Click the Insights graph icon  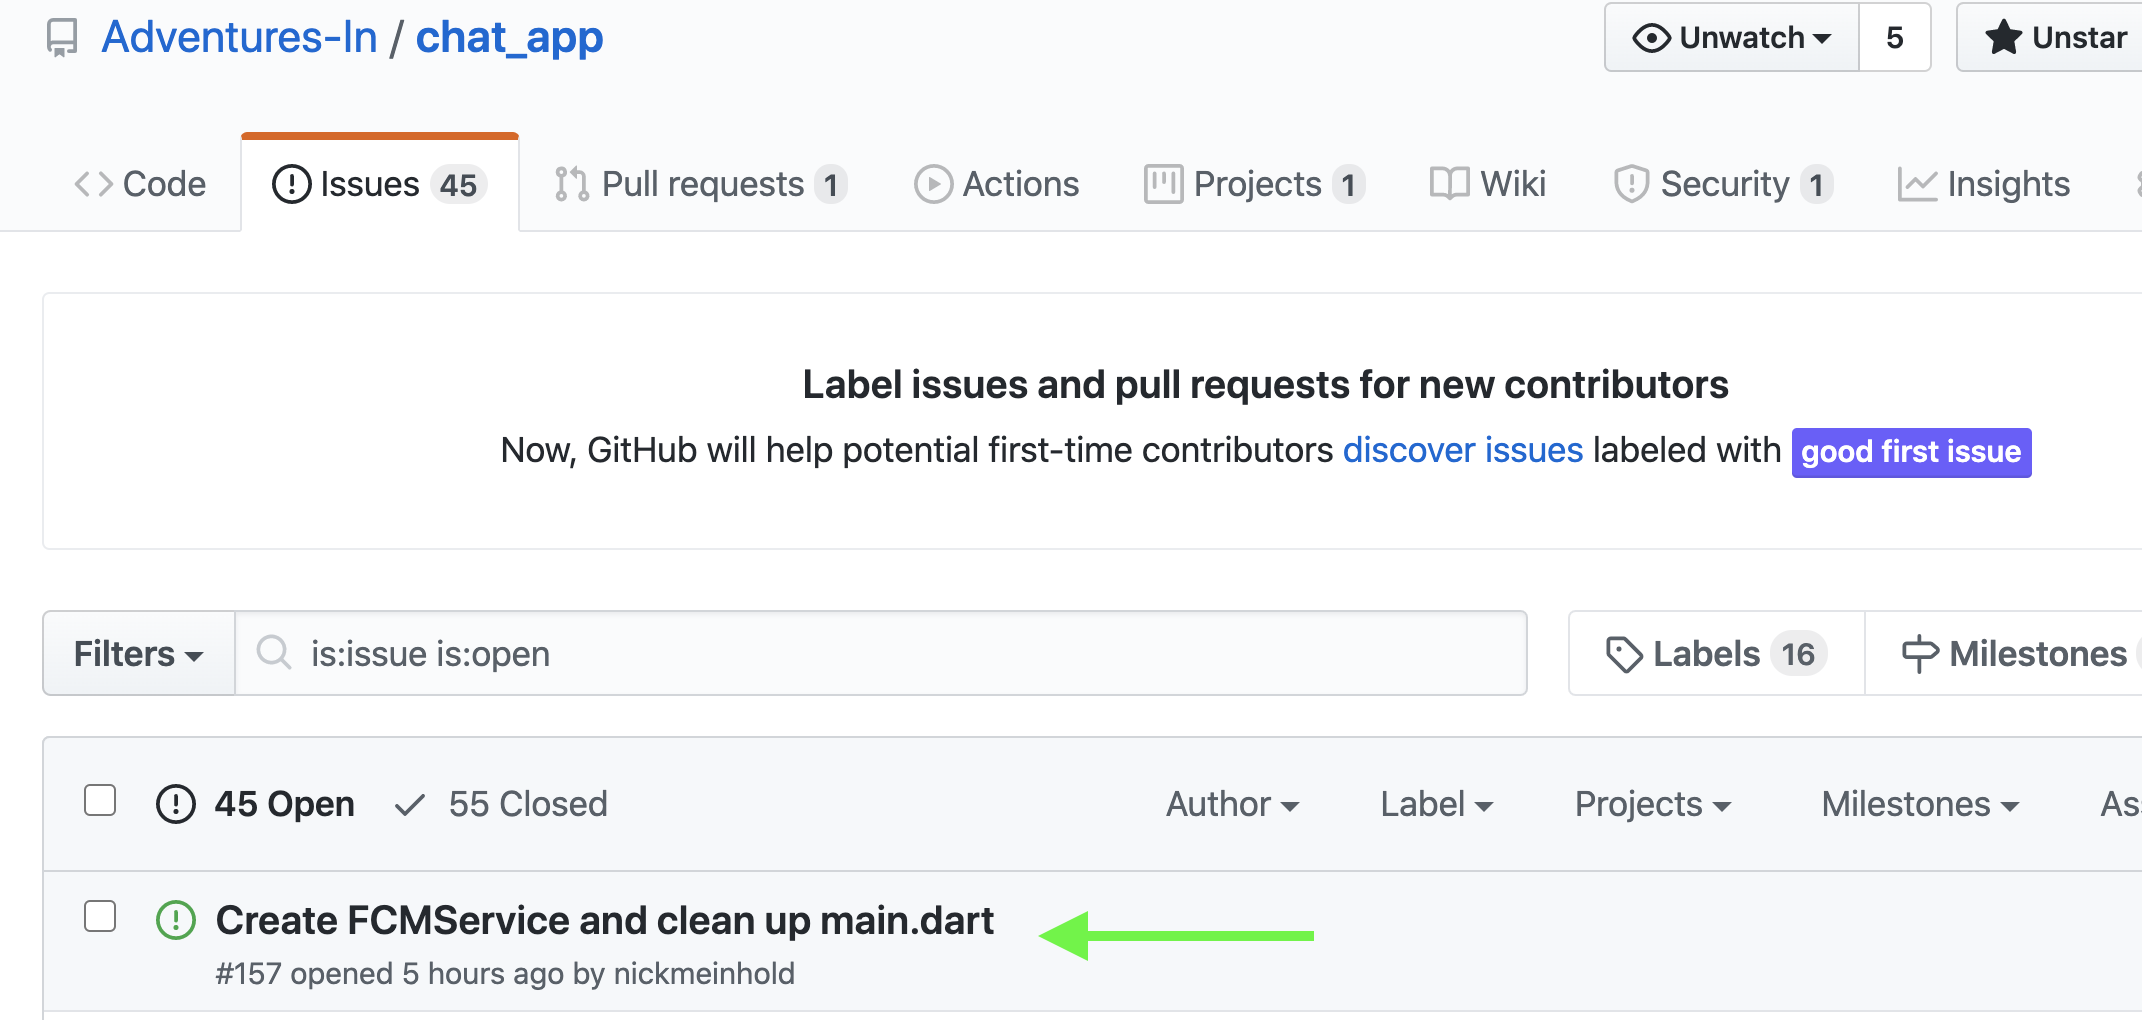click(x=1917, y=184)
